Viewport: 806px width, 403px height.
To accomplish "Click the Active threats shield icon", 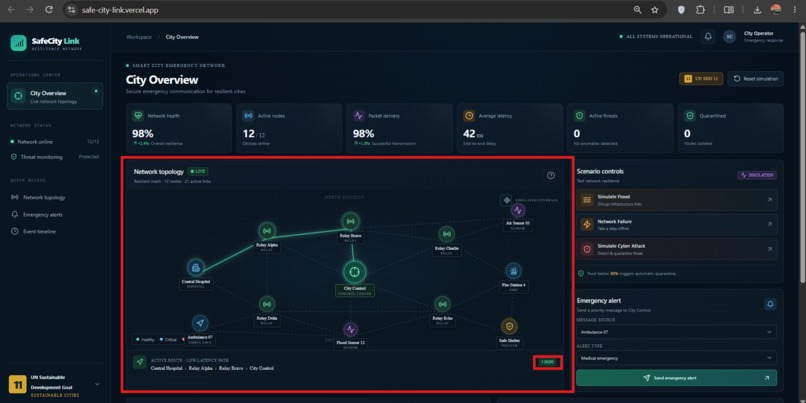I will click(579, 116).
